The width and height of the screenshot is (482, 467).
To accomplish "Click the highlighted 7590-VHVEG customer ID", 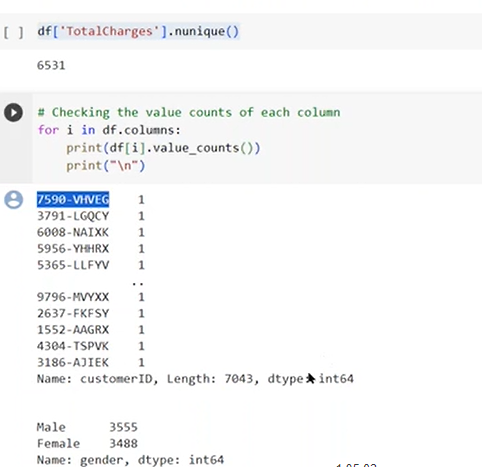I will pos(73,200).
